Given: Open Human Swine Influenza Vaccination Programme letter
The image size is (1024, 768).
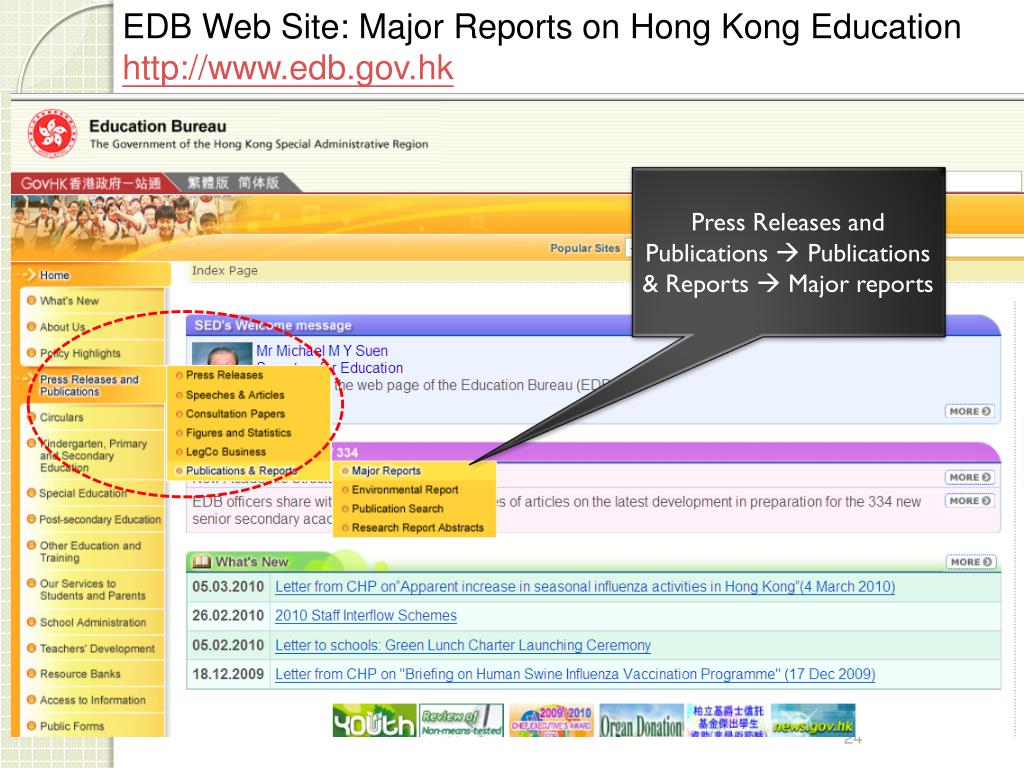Looking at the screenshot, I should point(575,674).
